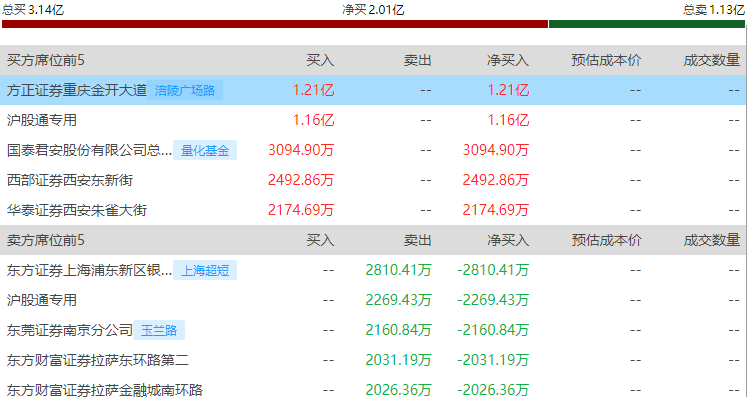
Task: Click the 玉兰路 tag
Action: tap(159, 330)
